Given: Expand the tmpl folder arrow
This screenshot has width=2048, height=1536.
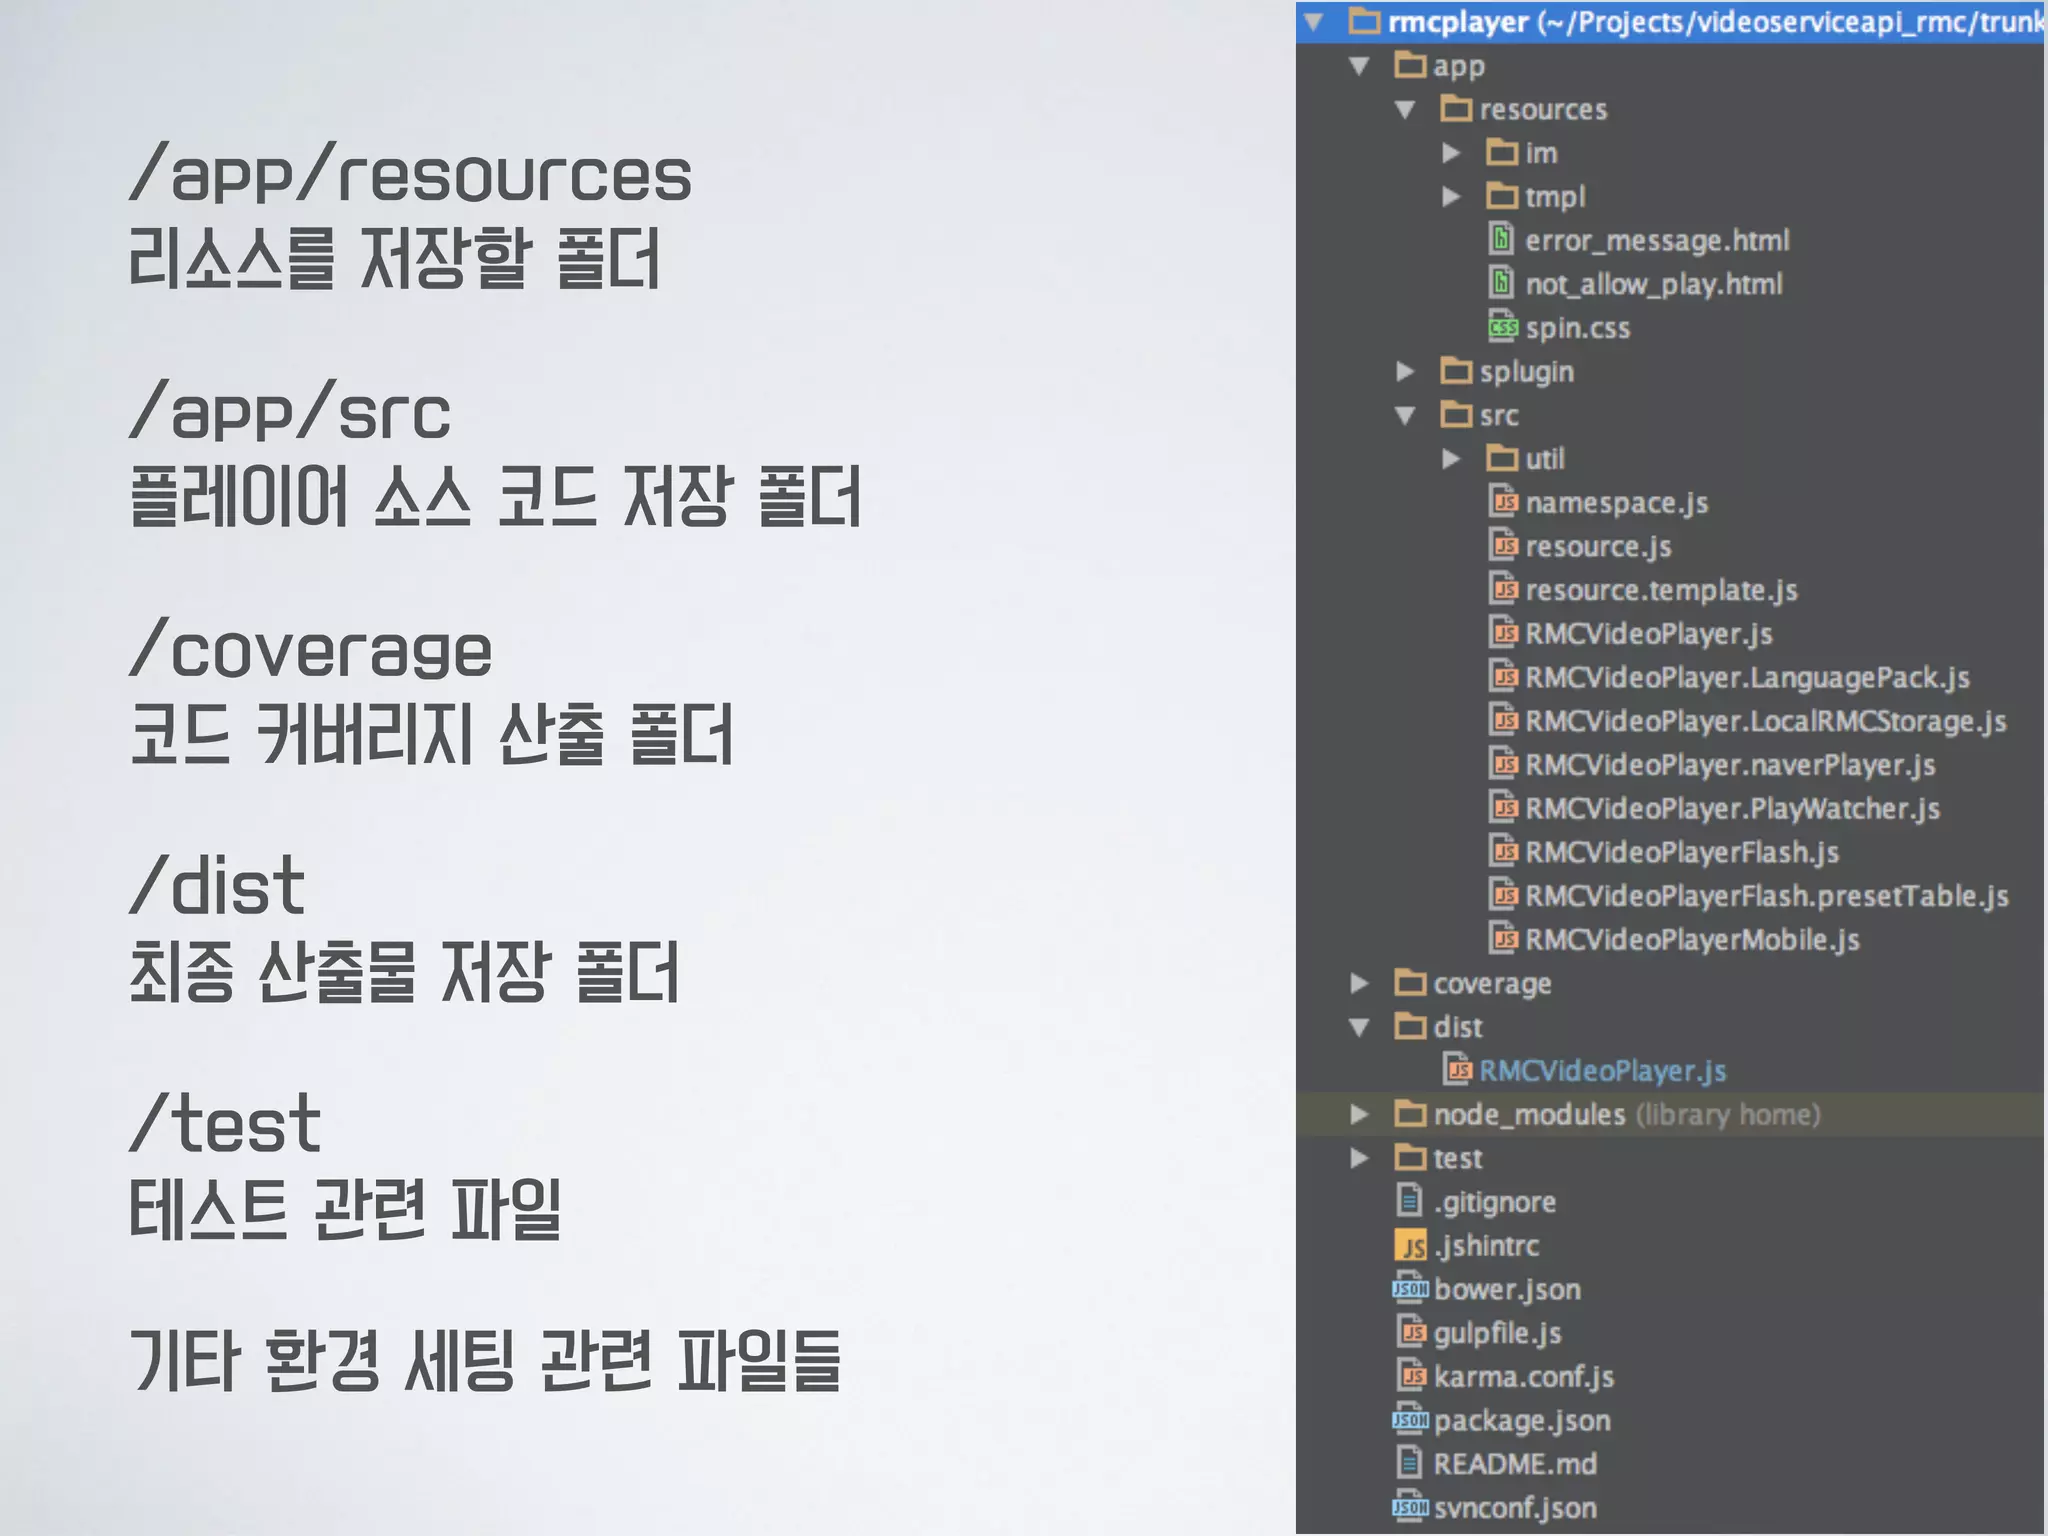Looking at the screenshot, I should (x=1451, y=197).
